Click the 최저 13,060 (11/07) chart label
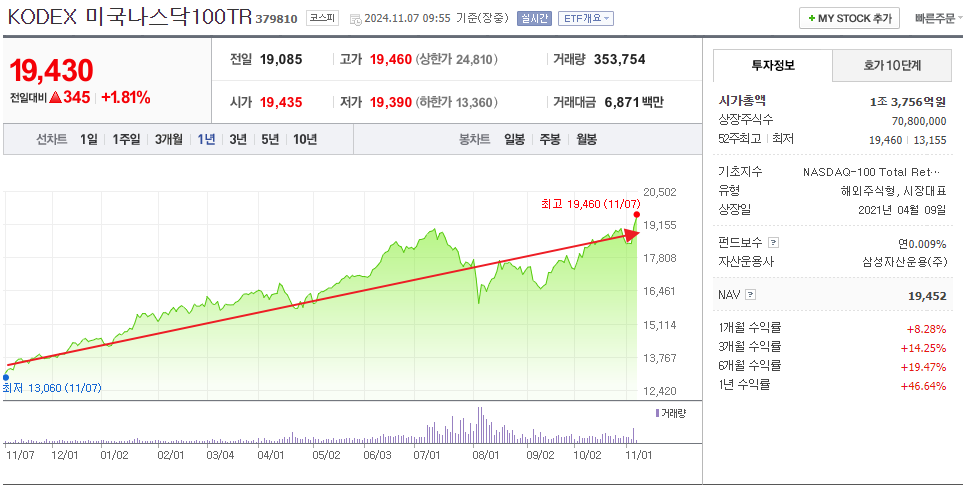 click(52, 388)
